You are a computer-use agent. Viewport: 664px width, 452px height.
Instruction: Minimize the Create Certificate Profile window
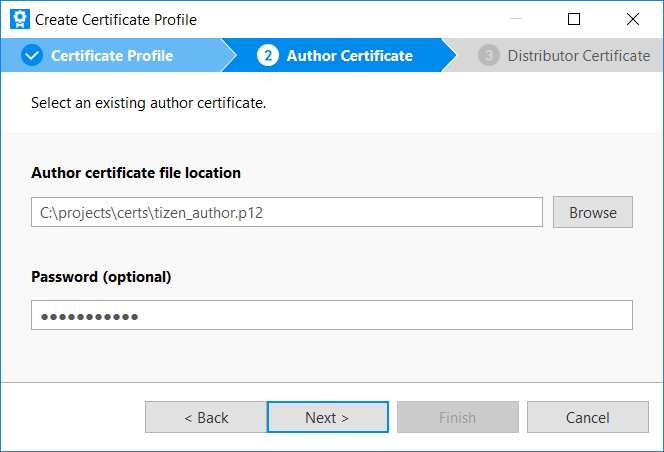point(515,19)
